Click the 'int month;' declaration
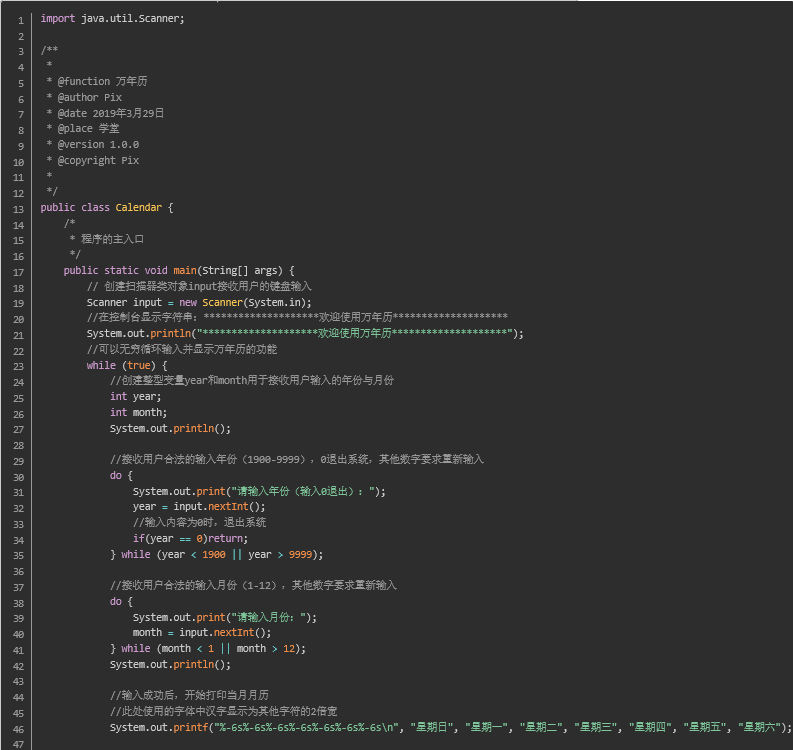793x750 pixels. (x=139, y=413)
